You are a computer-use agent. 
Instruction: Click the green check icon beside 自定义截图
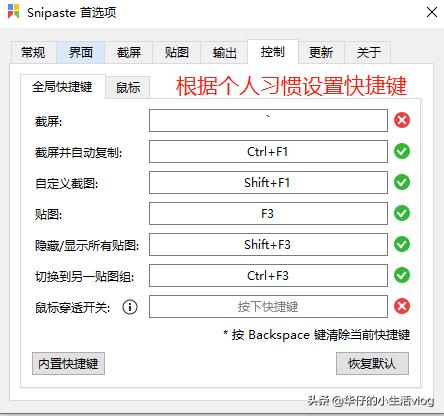(402, 182)
